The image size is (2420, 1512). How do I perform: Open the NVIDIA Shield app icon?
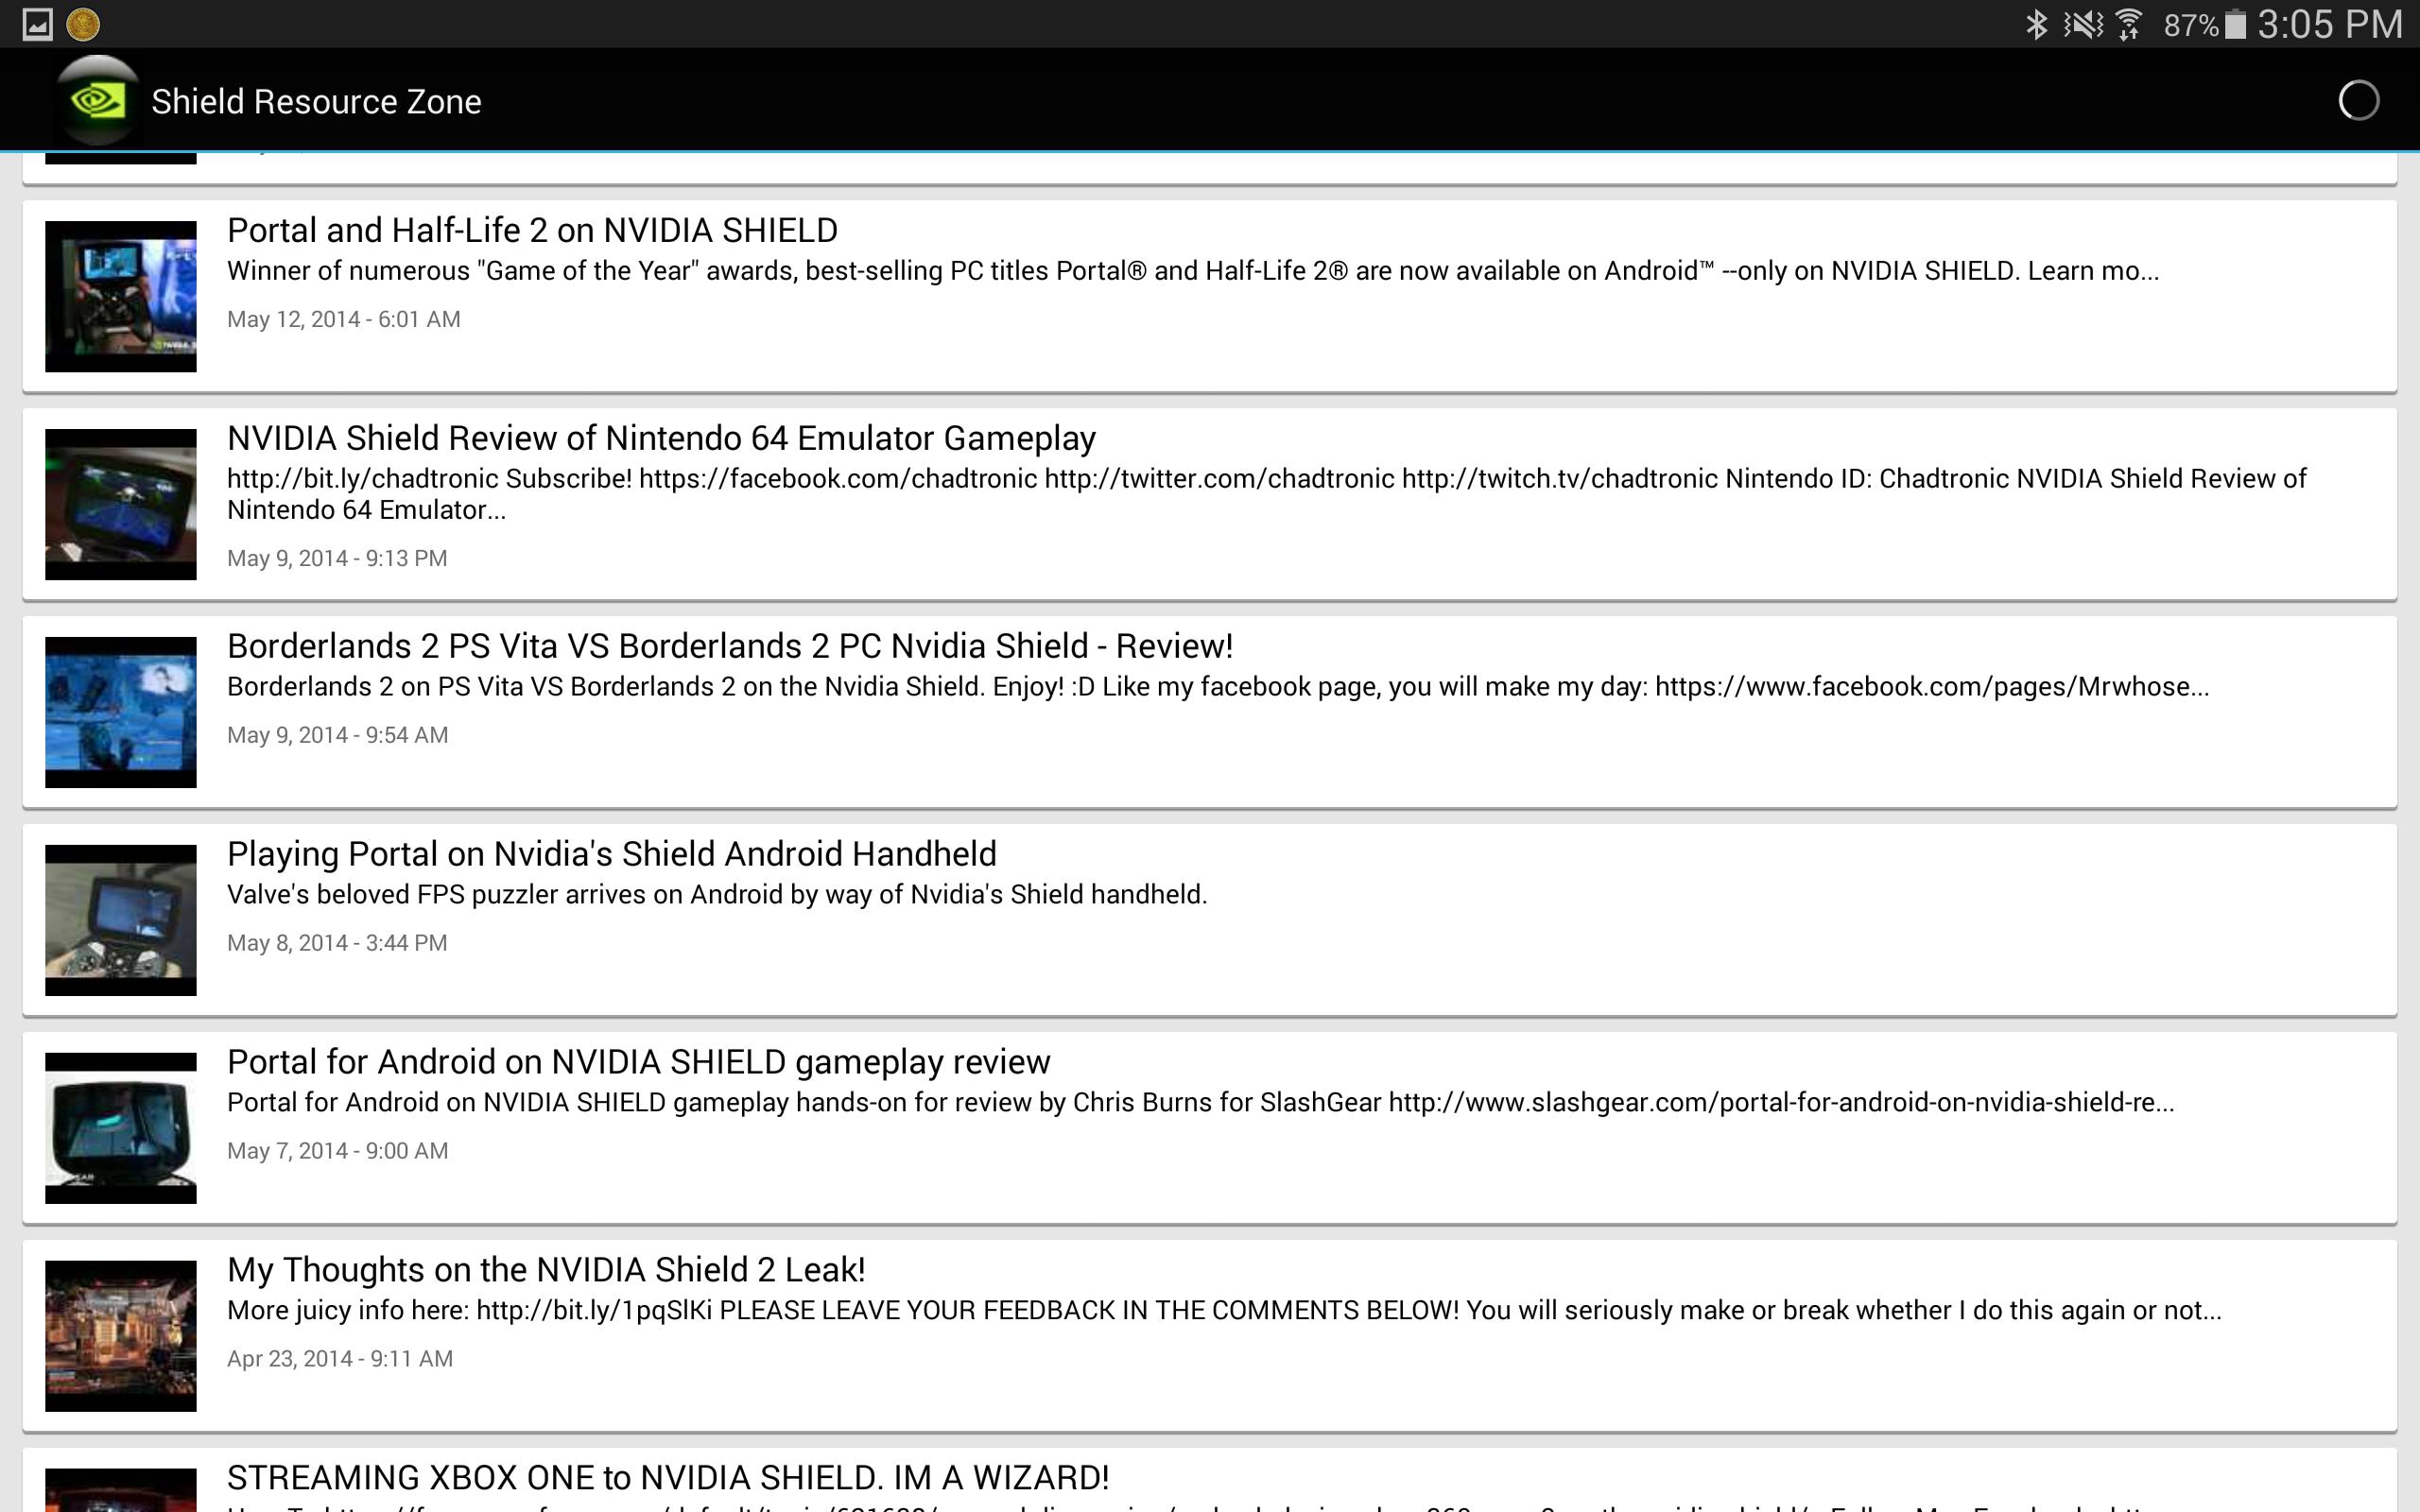[x=97, y=99]
